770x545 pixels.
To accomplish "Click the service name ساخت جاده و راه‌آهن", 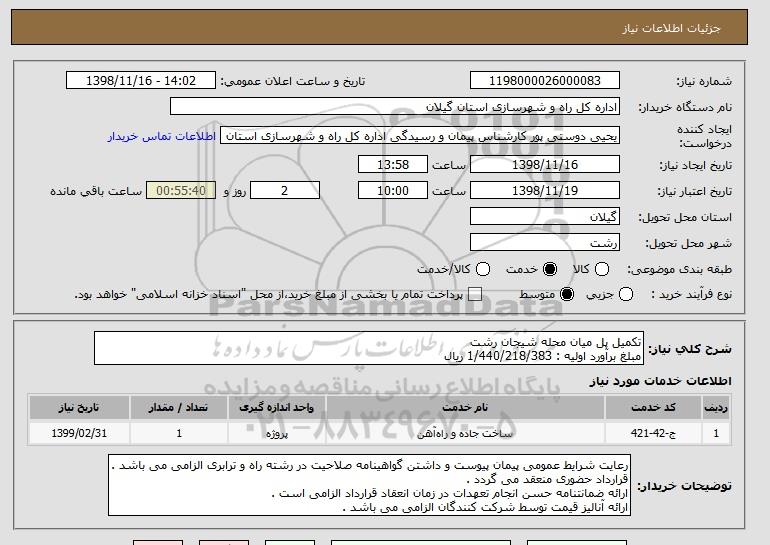I will click(465, 434).
